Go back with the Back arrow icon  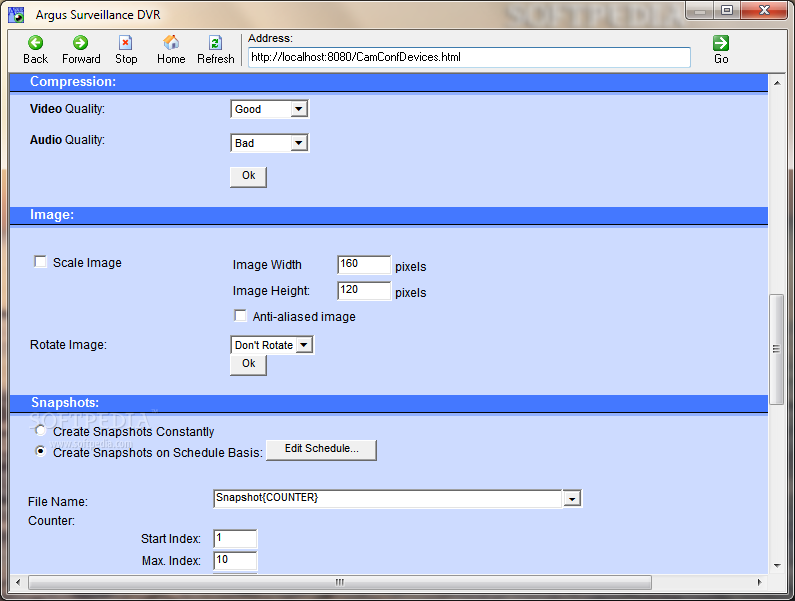point(35,43)
